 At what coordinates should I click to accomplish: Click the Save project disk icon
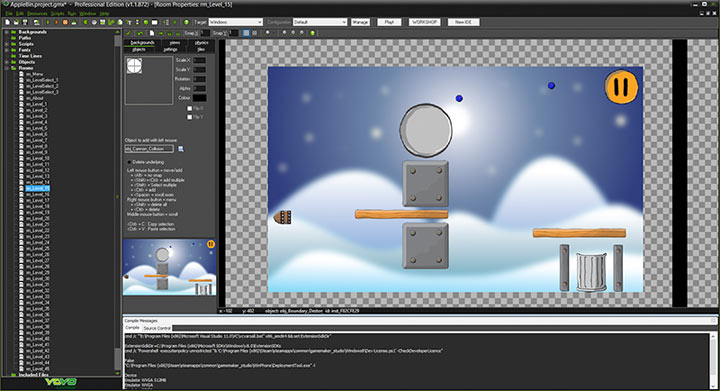point(25,22)
